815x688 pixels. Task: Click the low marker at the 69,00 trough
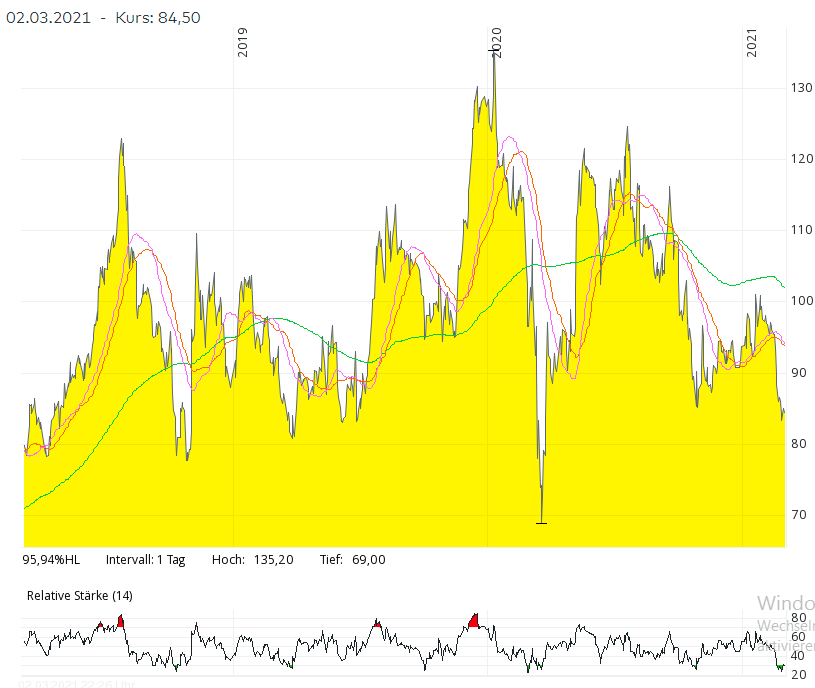click(541, 523)
